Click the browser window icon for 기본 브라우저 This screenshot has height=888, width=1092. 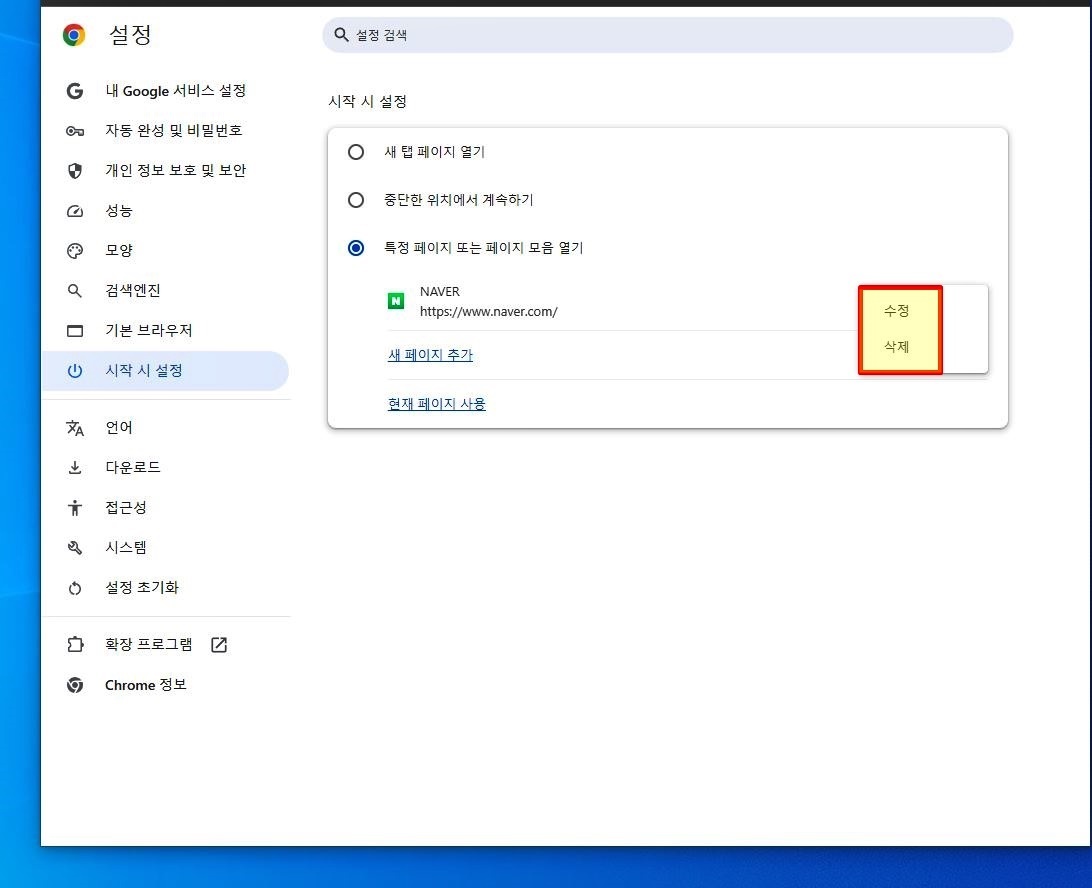[75, 331]
